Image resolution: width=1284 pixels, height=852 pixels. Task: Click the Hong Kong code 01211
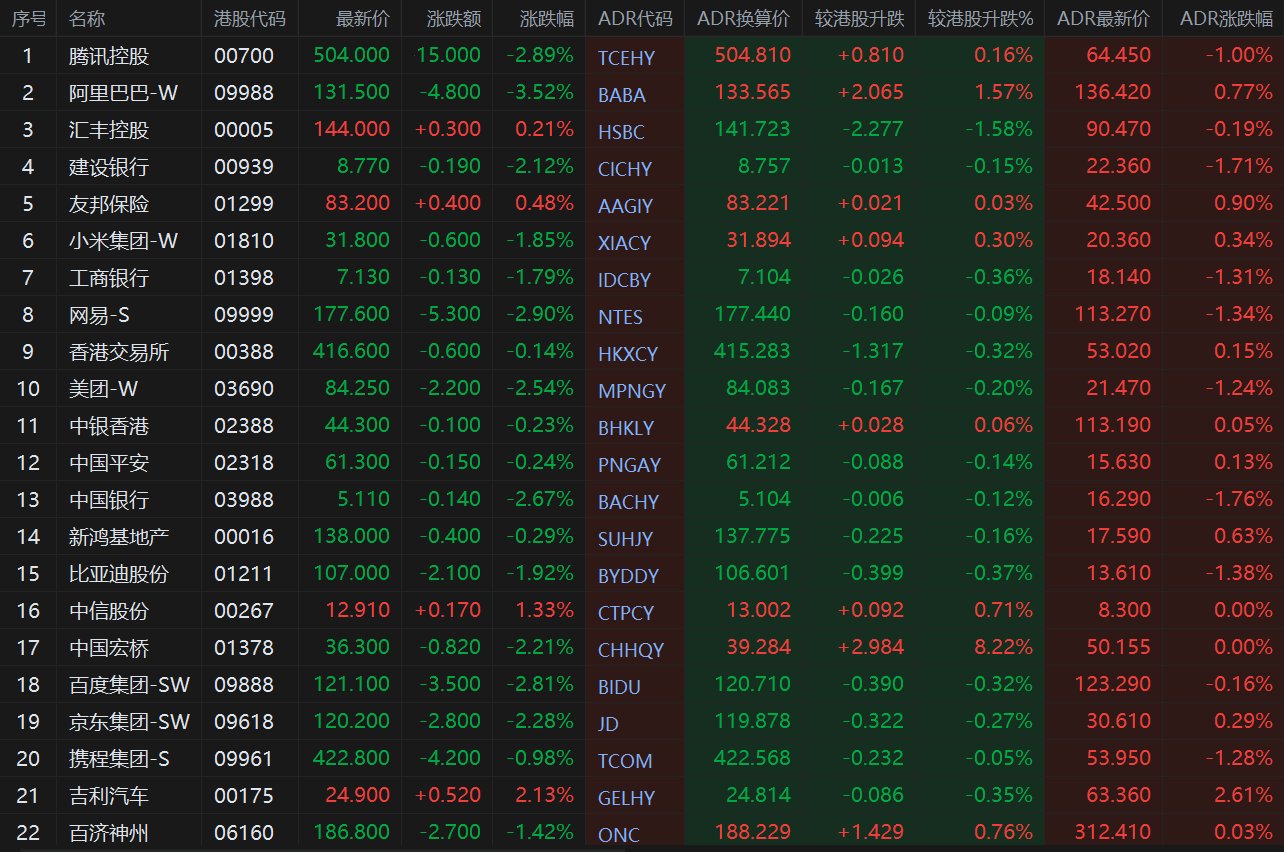pyautogui.click(x=244, y=573)
